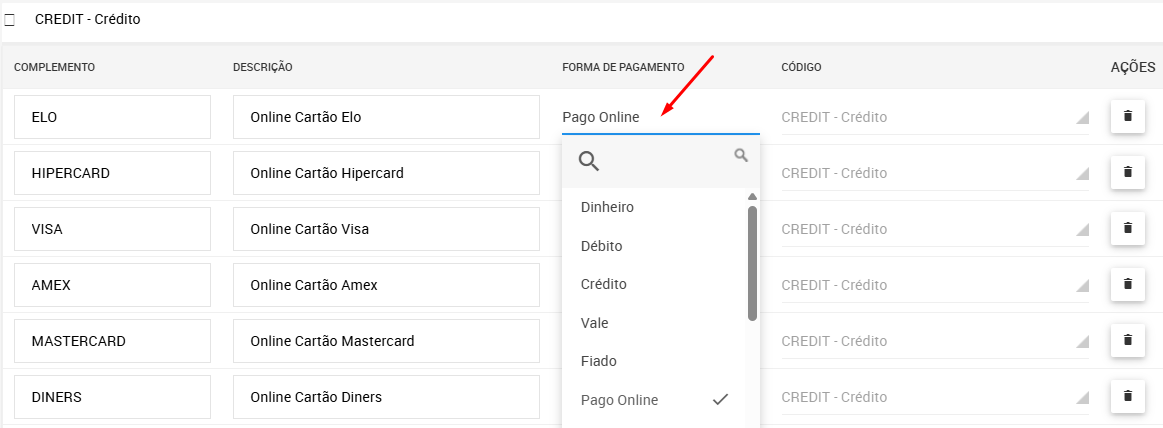1163x428 pixels.
Task: Open the Código dropdown in ELO row
Action: coord(935,117)
